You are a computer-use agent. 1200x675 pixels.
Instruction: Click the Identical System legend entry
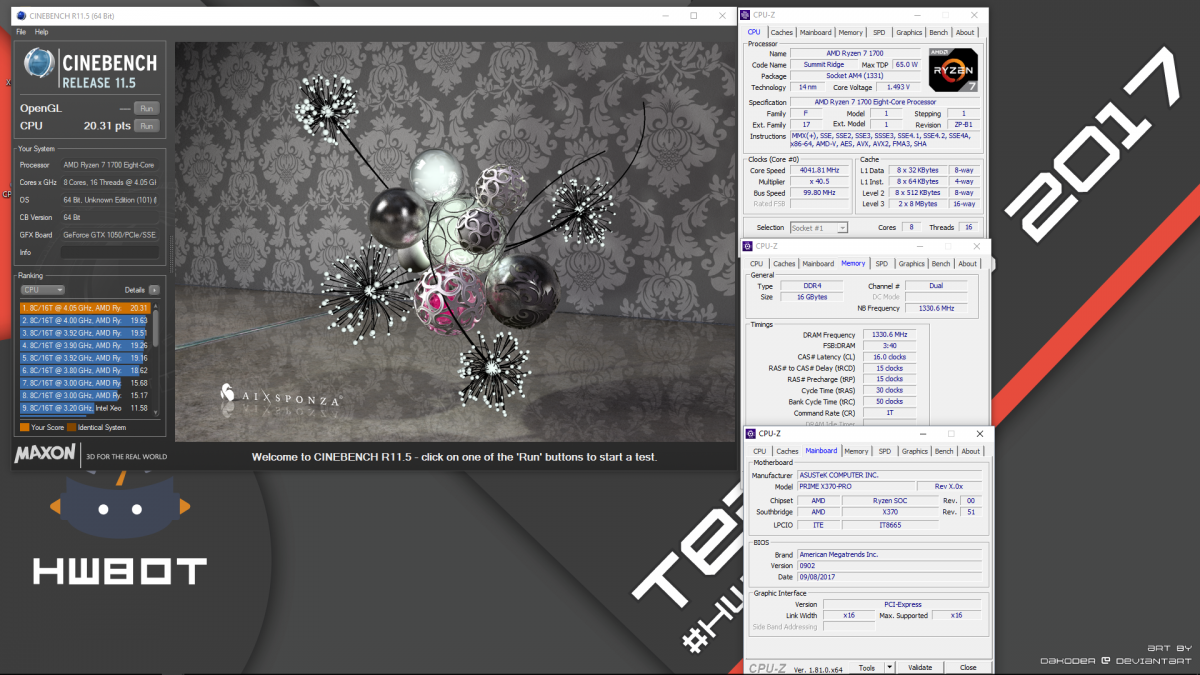pos(97,427)
